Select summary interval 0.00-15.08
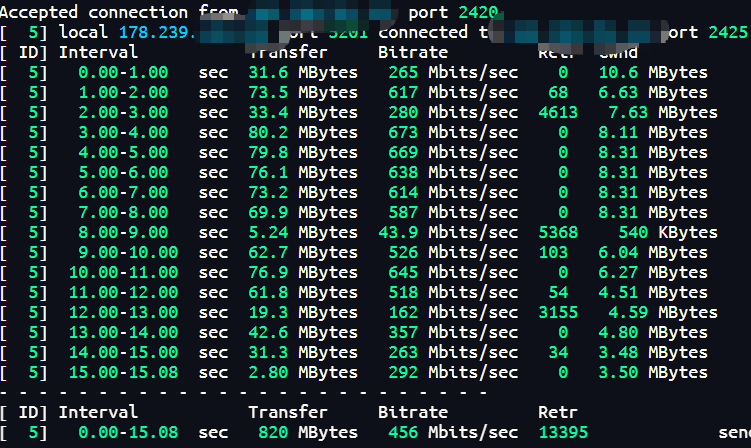This screenshot has height=448, width=751. tap(128, 432)
